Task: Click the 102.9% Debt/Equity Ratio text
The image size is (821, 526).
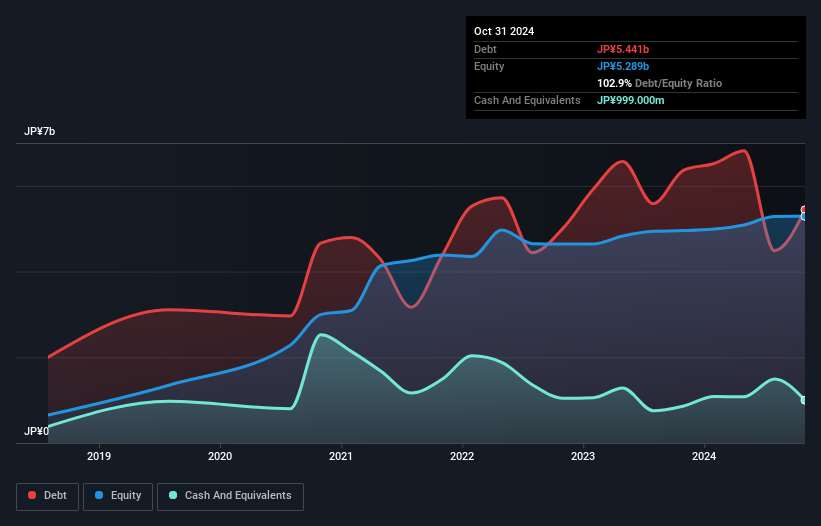Action: 659,83
